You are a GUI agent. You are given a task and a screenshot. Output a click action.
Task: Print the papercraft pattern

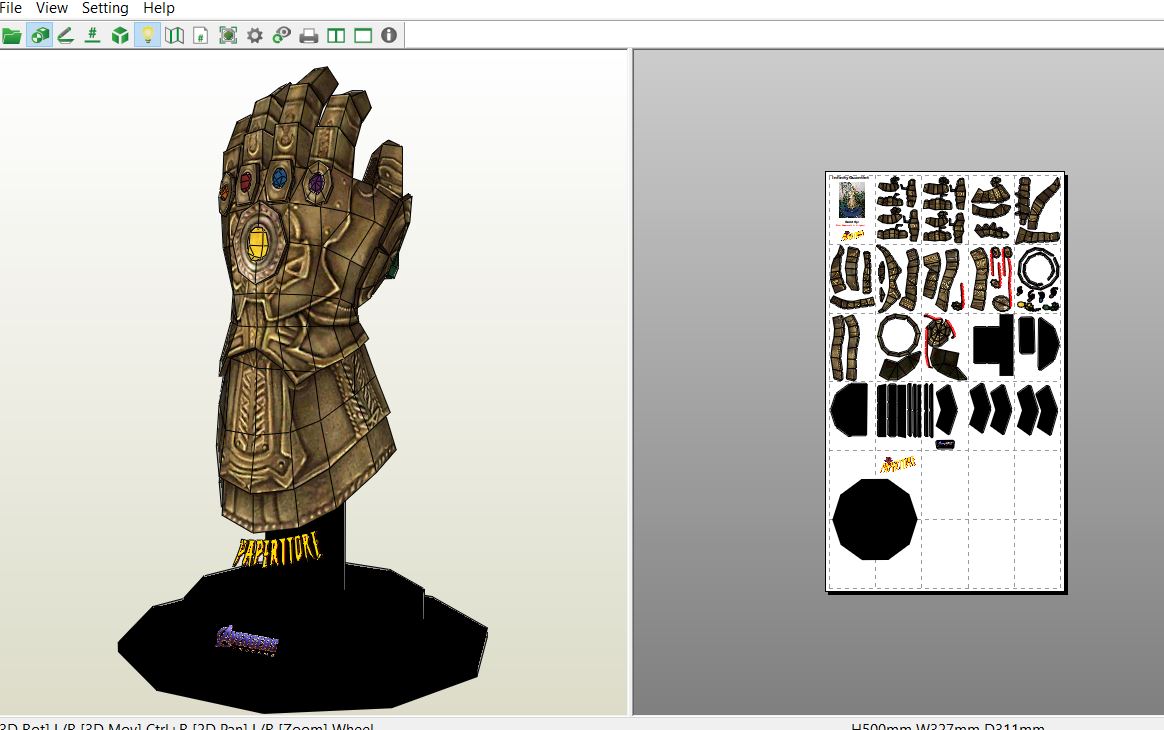(308, 34)
